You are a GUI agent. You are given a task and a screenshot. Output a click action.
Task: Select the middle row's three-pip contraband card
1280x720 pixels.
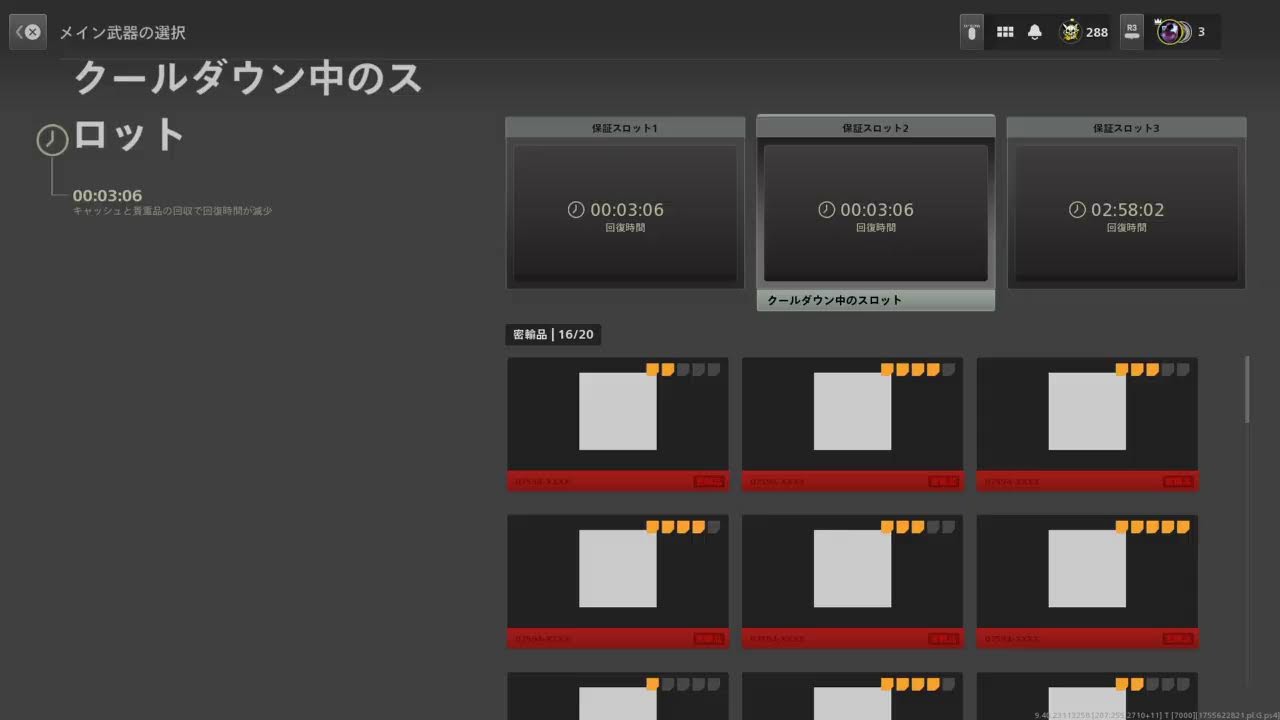[852, 582]
